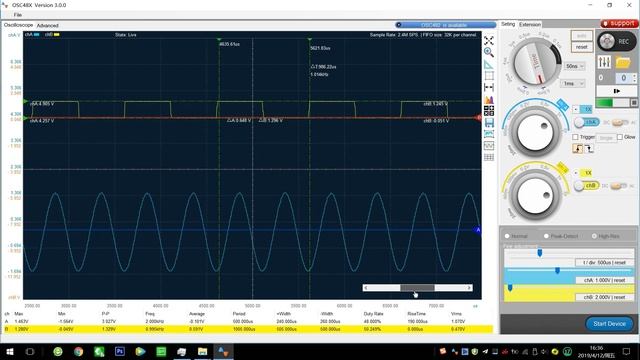Adjust the yellow chB fine-adjust slider handle
Viewport: 640px width, 360px height.
coord(510,288)
